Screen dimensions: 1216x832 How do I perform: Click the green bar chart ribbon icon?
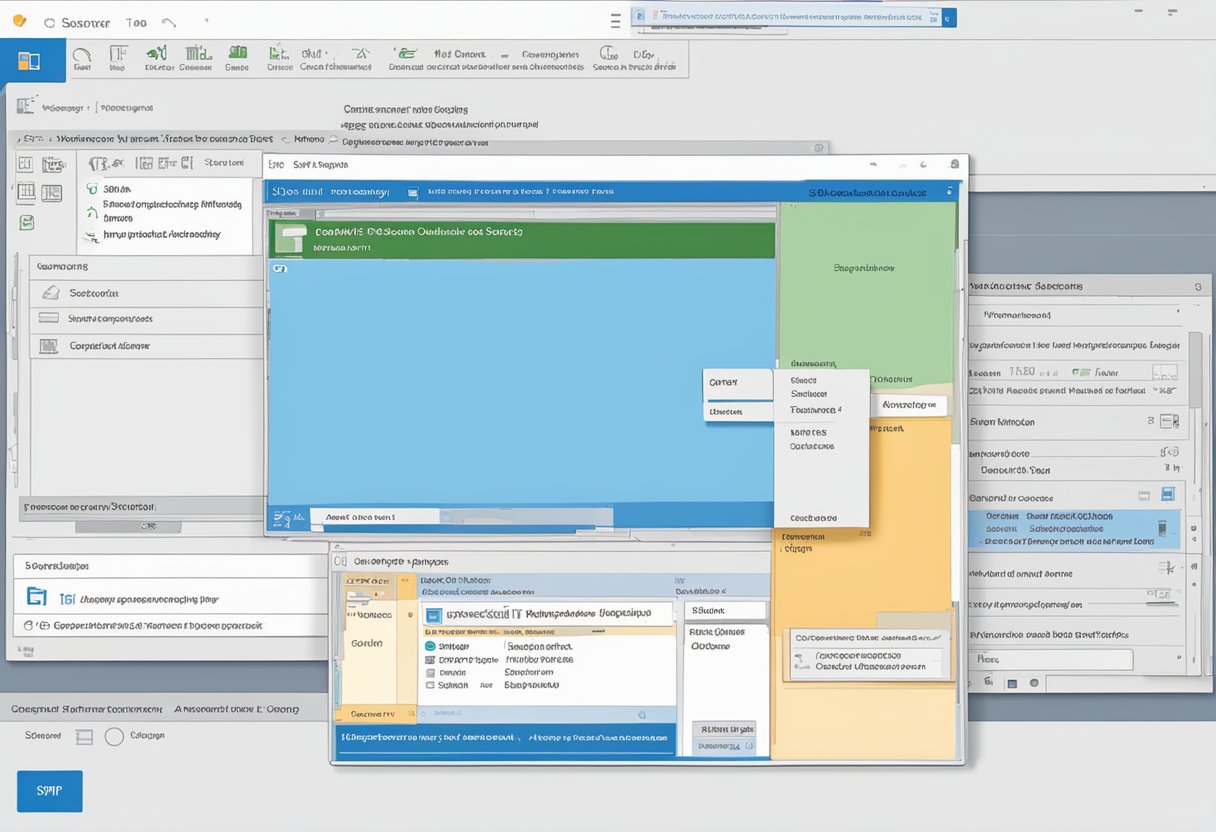[x=157, y=53]
